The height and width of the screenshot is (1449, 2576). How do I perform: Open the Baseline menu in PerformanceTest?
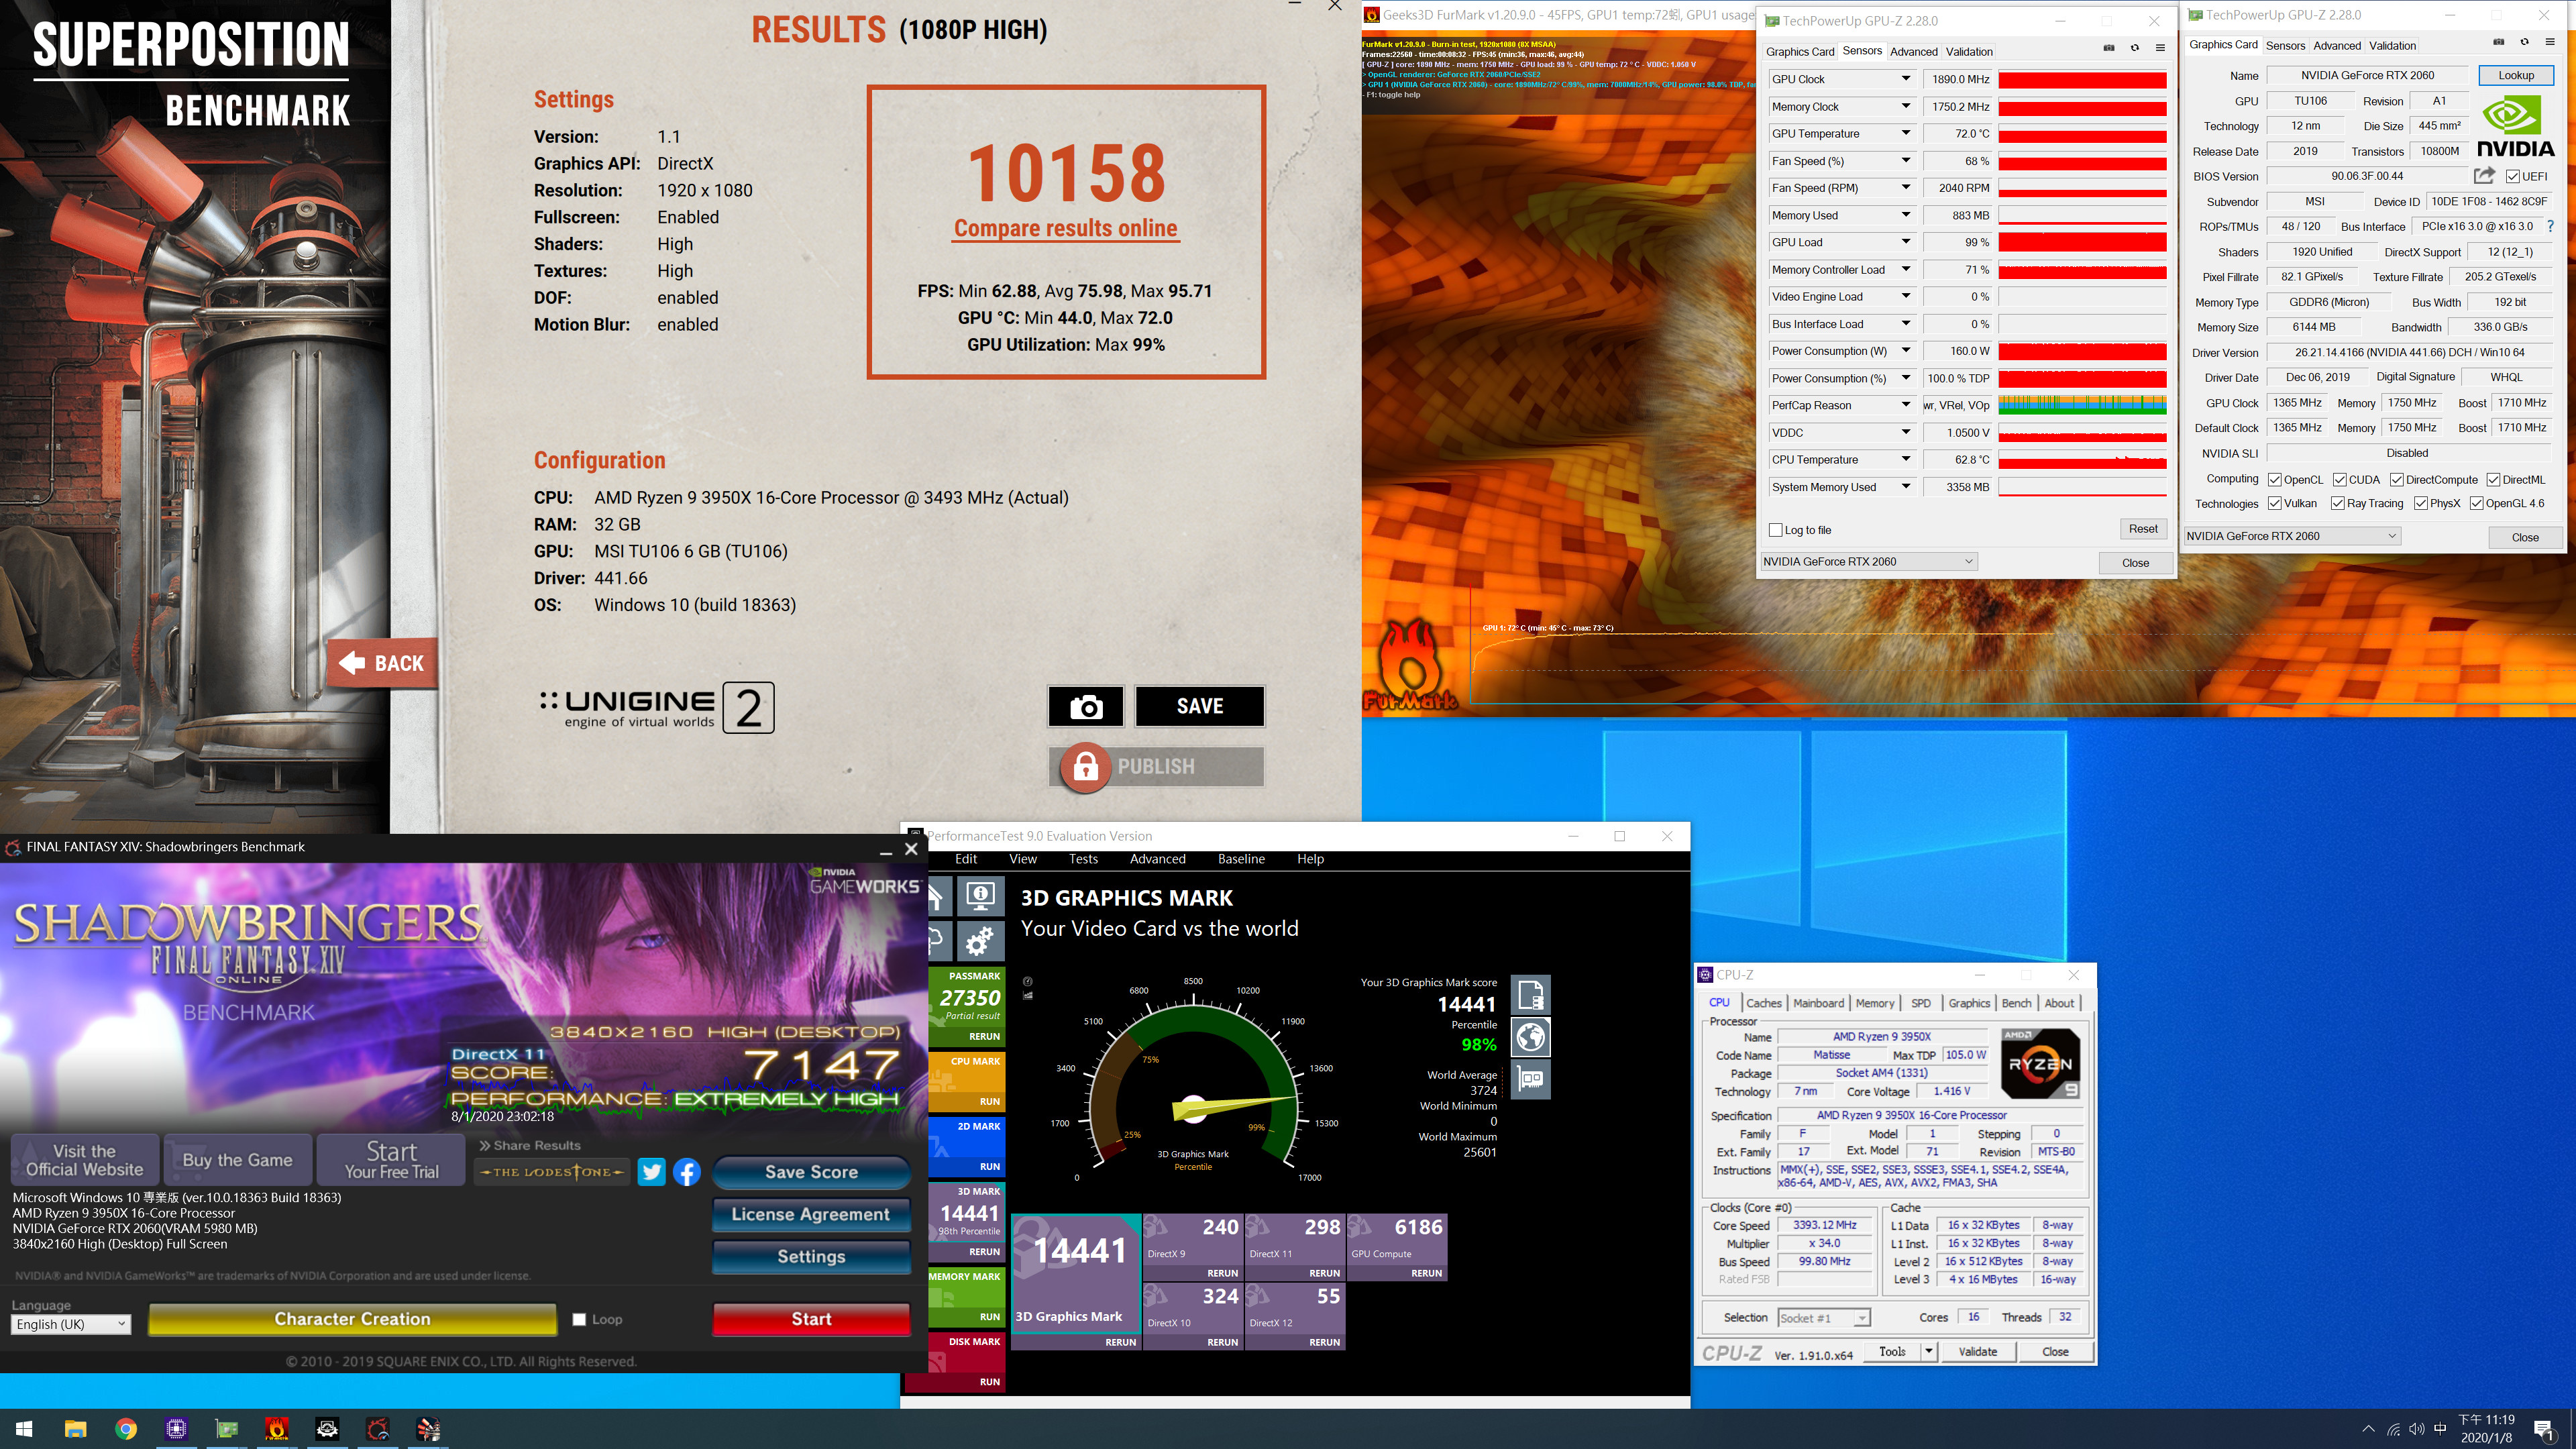pyautogui.click(x=1241, y=859)
